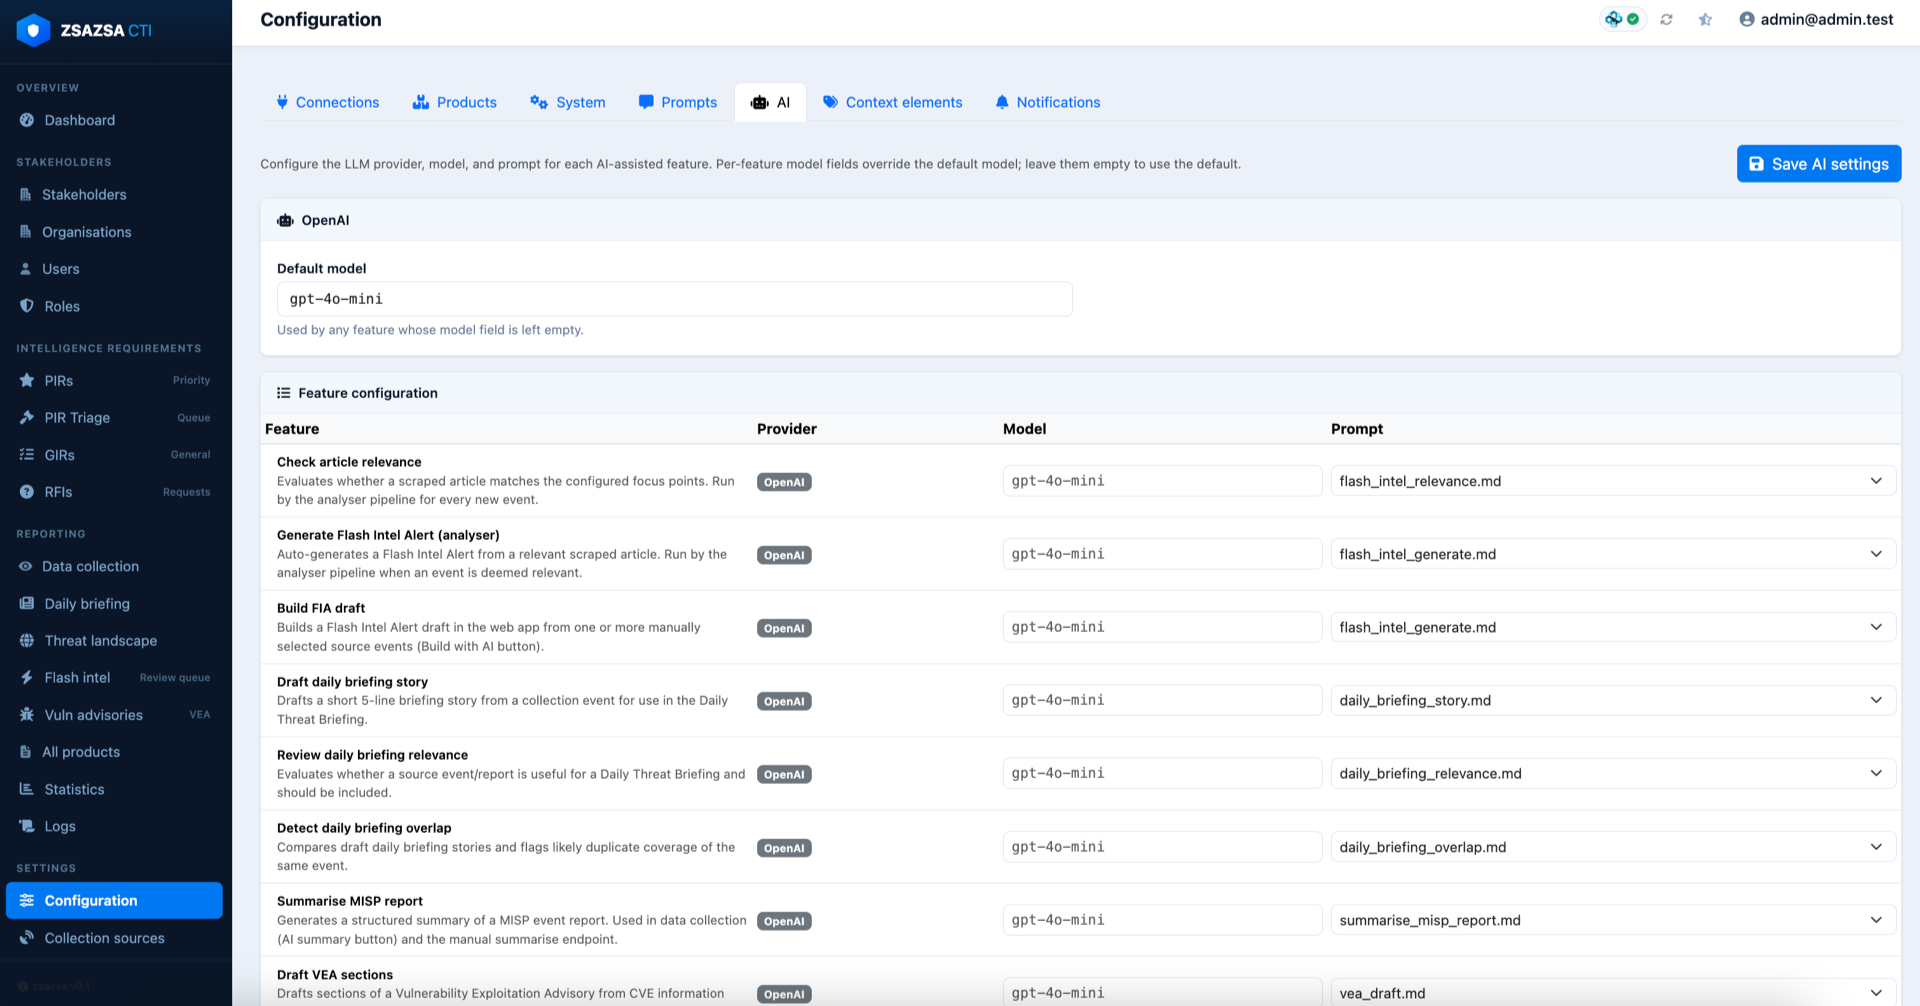This screenshot has width=1920, height=1006.
Task: Click the 'Review queue' tag beside Flash intel
Action: click(x=175, y=678)
